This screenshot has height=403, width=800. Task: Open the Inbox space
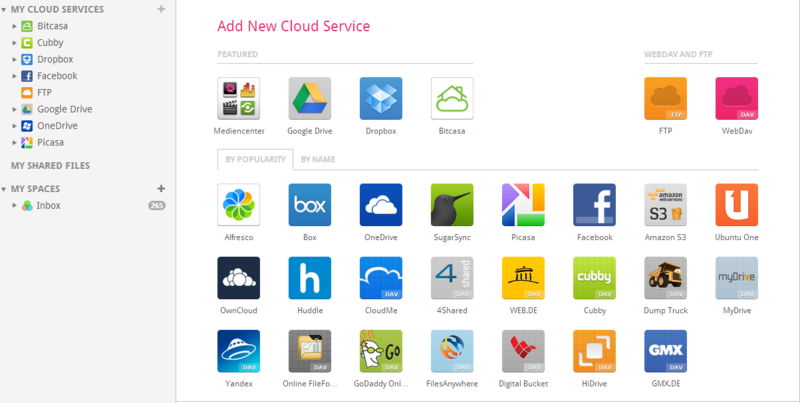pos(41,206)
